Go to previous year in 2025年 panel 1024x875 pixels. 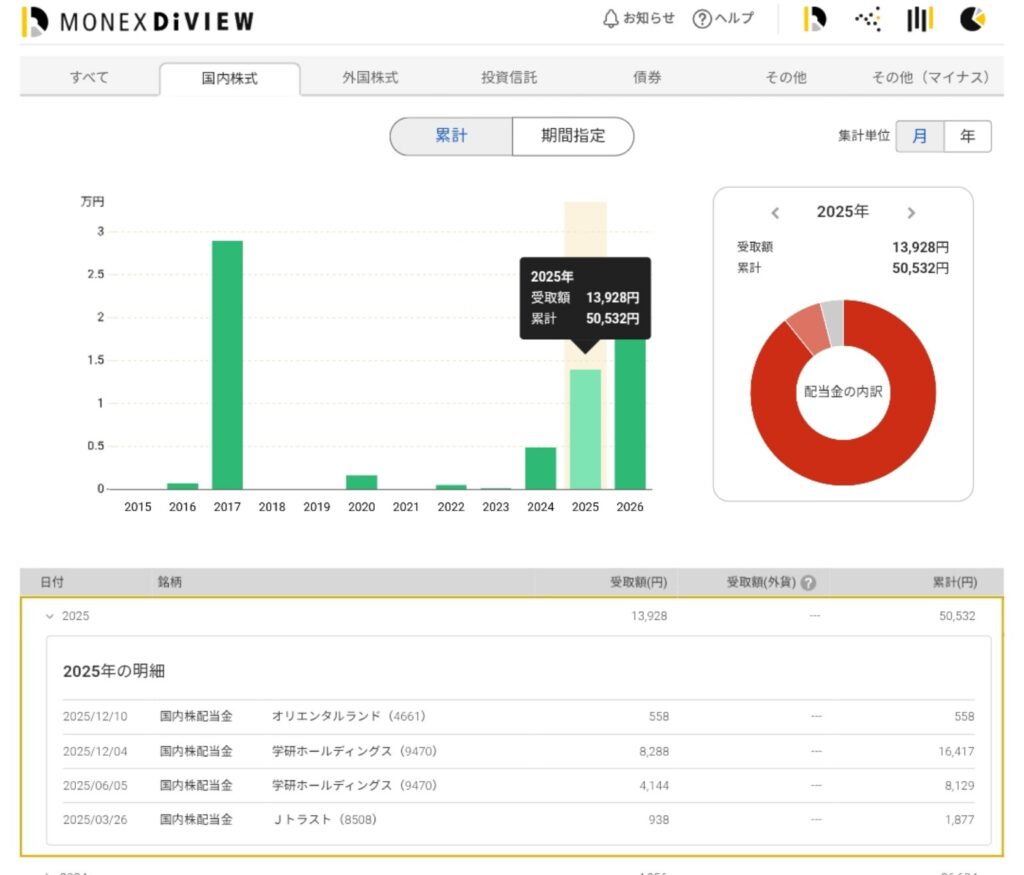[x=775, y=213]
